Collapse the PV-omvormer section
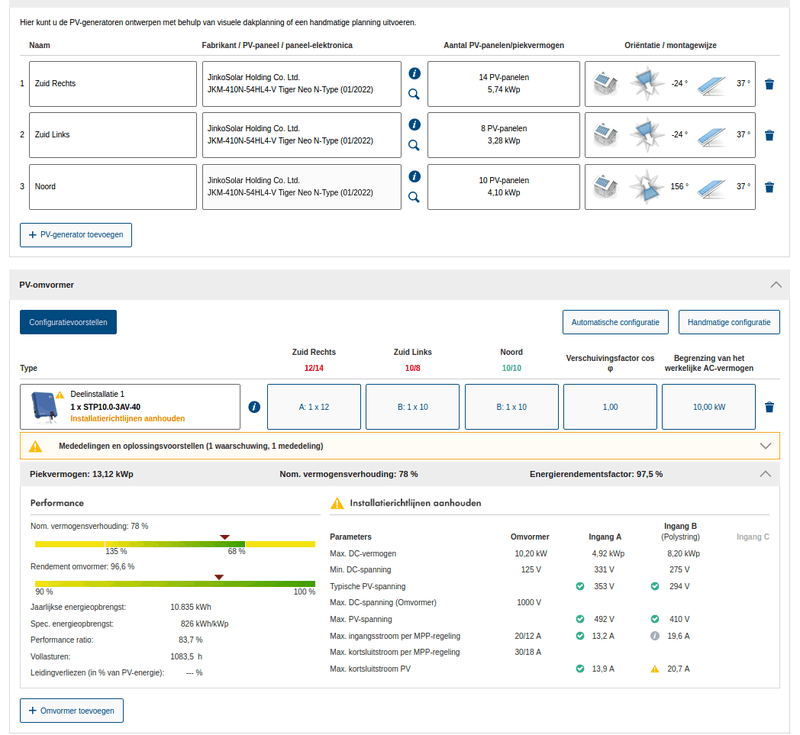The height and width of the screenshot is (735, 800). [x=776, y=285]
